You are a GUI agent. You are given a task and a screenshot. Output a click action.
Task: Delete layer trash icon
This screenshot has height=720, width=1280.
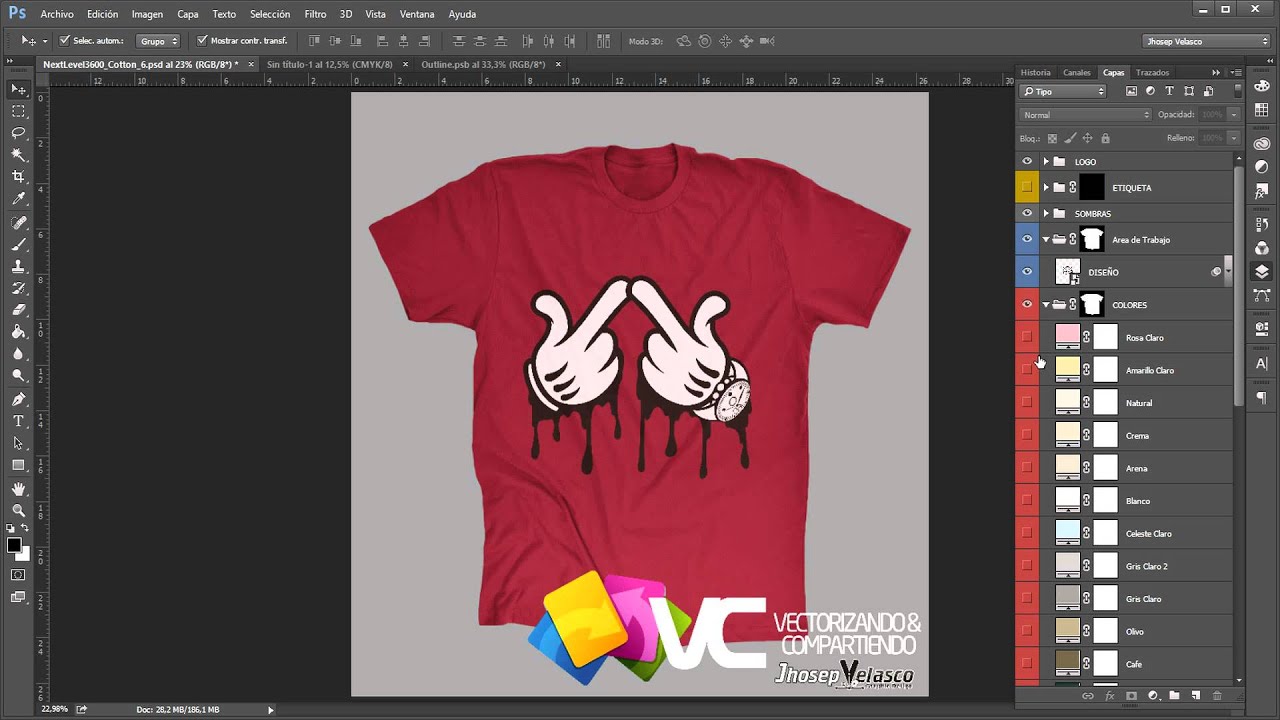click(1217, 695)
